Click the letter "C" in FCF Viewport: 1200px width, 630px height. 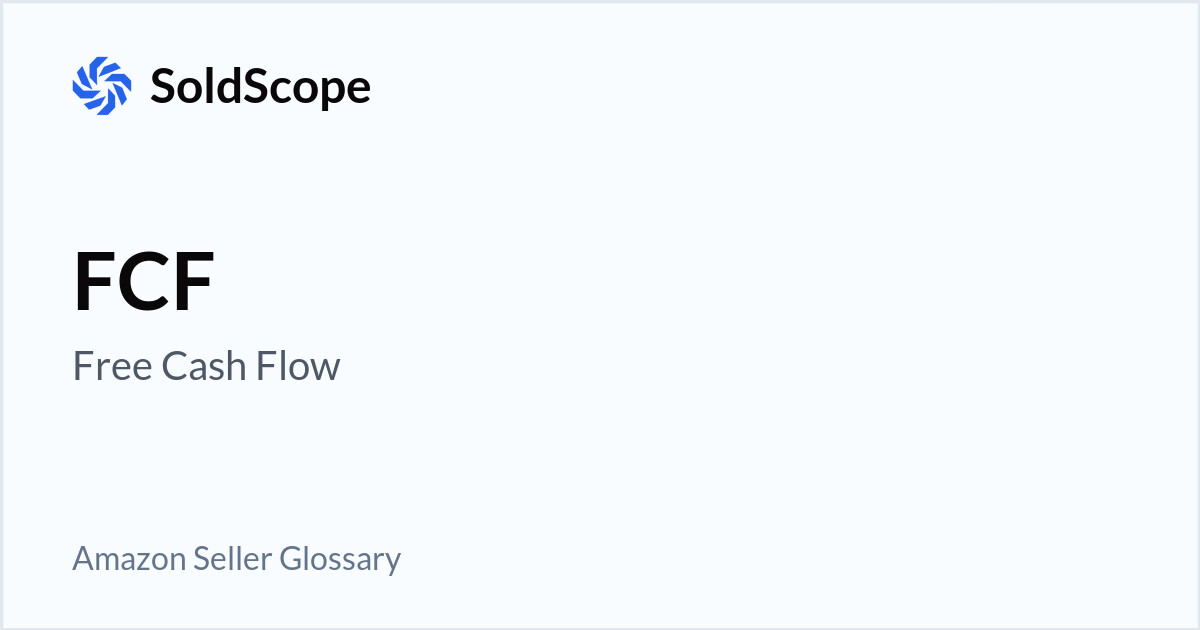pyautogui.click(x=143, y=283)
